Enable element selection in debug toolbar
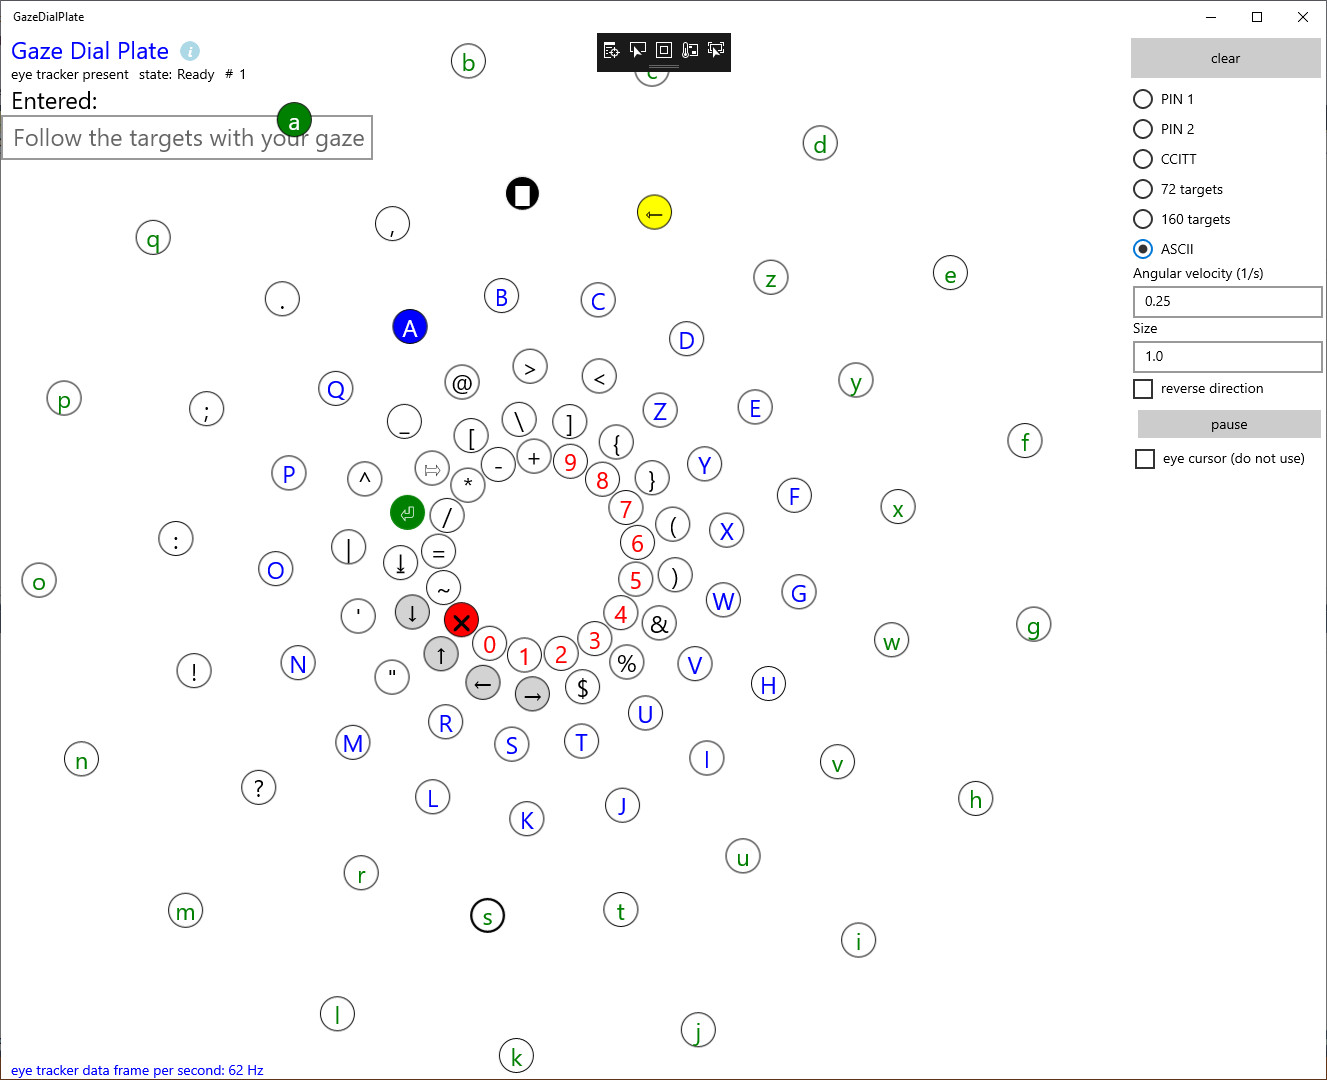This screenshot has width=1327, height=1080. pos(638,50)
